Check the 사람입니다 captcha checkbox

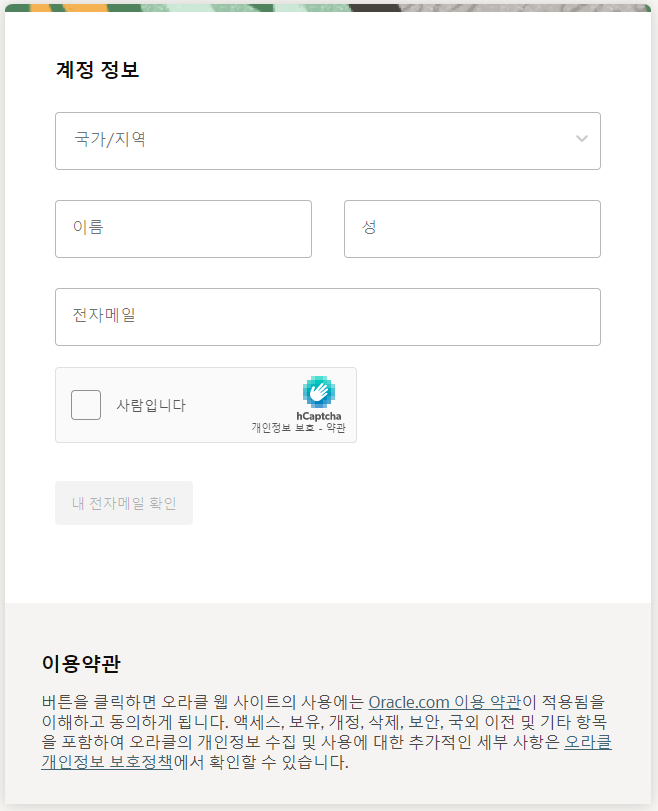tap(86, 405)
